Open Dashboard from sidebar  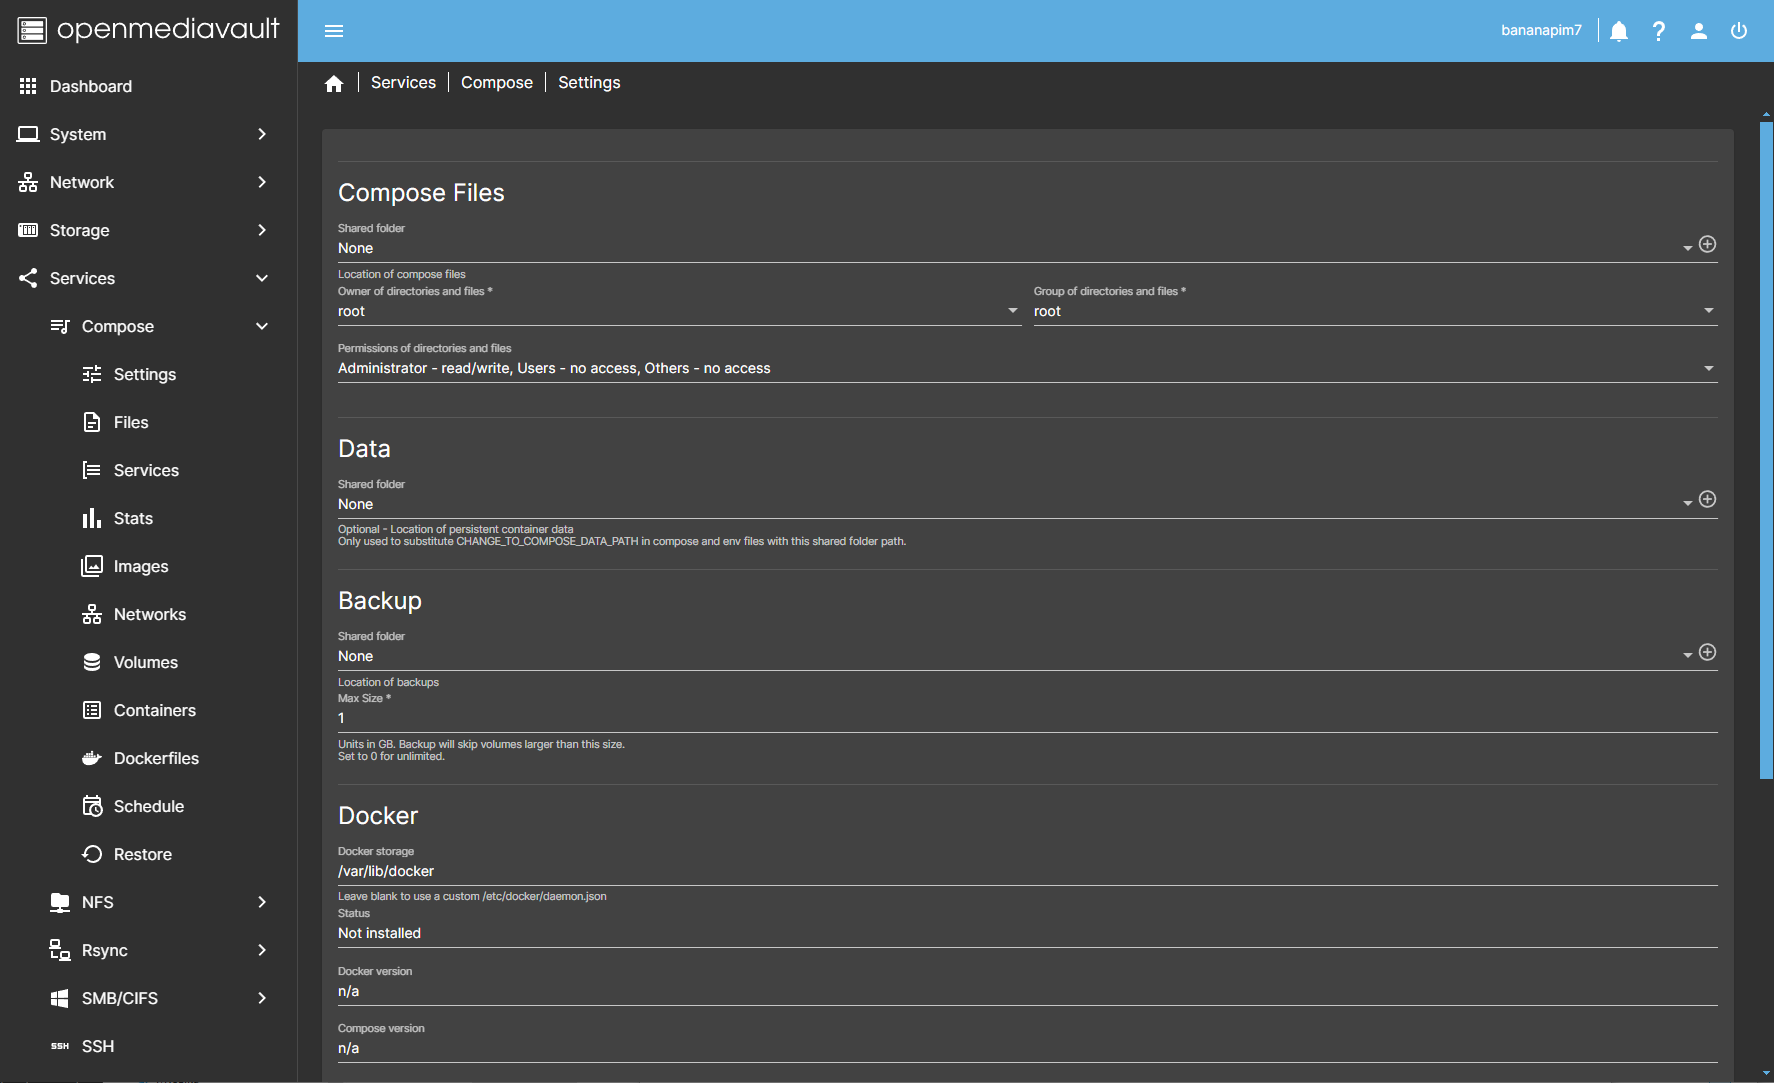[x=148, y=86]
